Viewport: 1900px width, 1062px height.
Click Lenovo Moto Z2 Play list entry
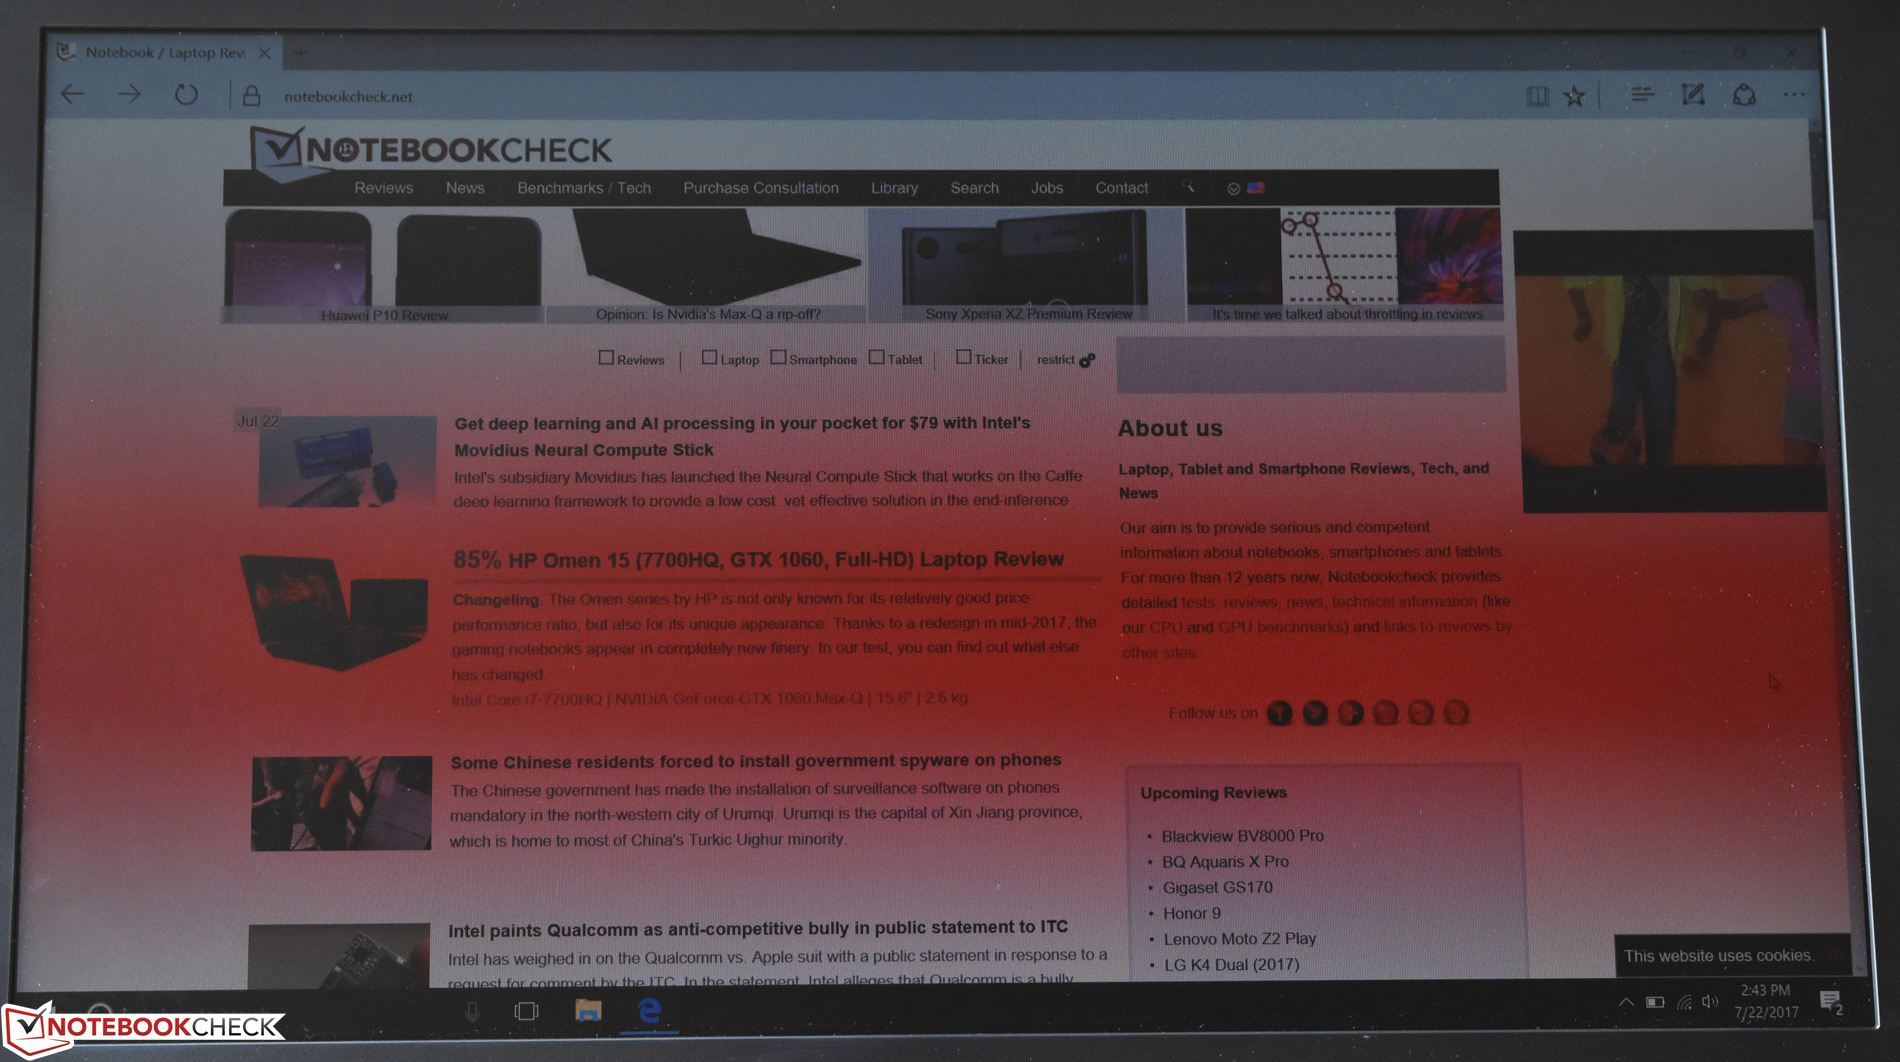click(x=1240, y=939)
